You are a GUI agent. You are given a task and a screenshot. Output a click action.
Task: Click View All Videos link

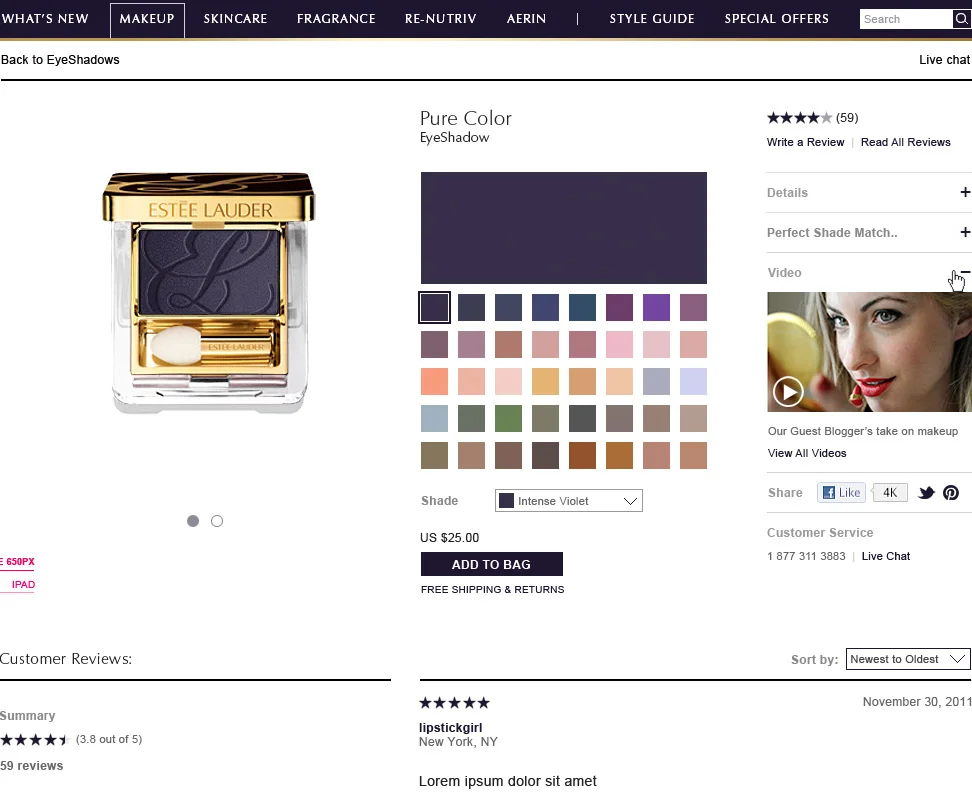[807, 453]
